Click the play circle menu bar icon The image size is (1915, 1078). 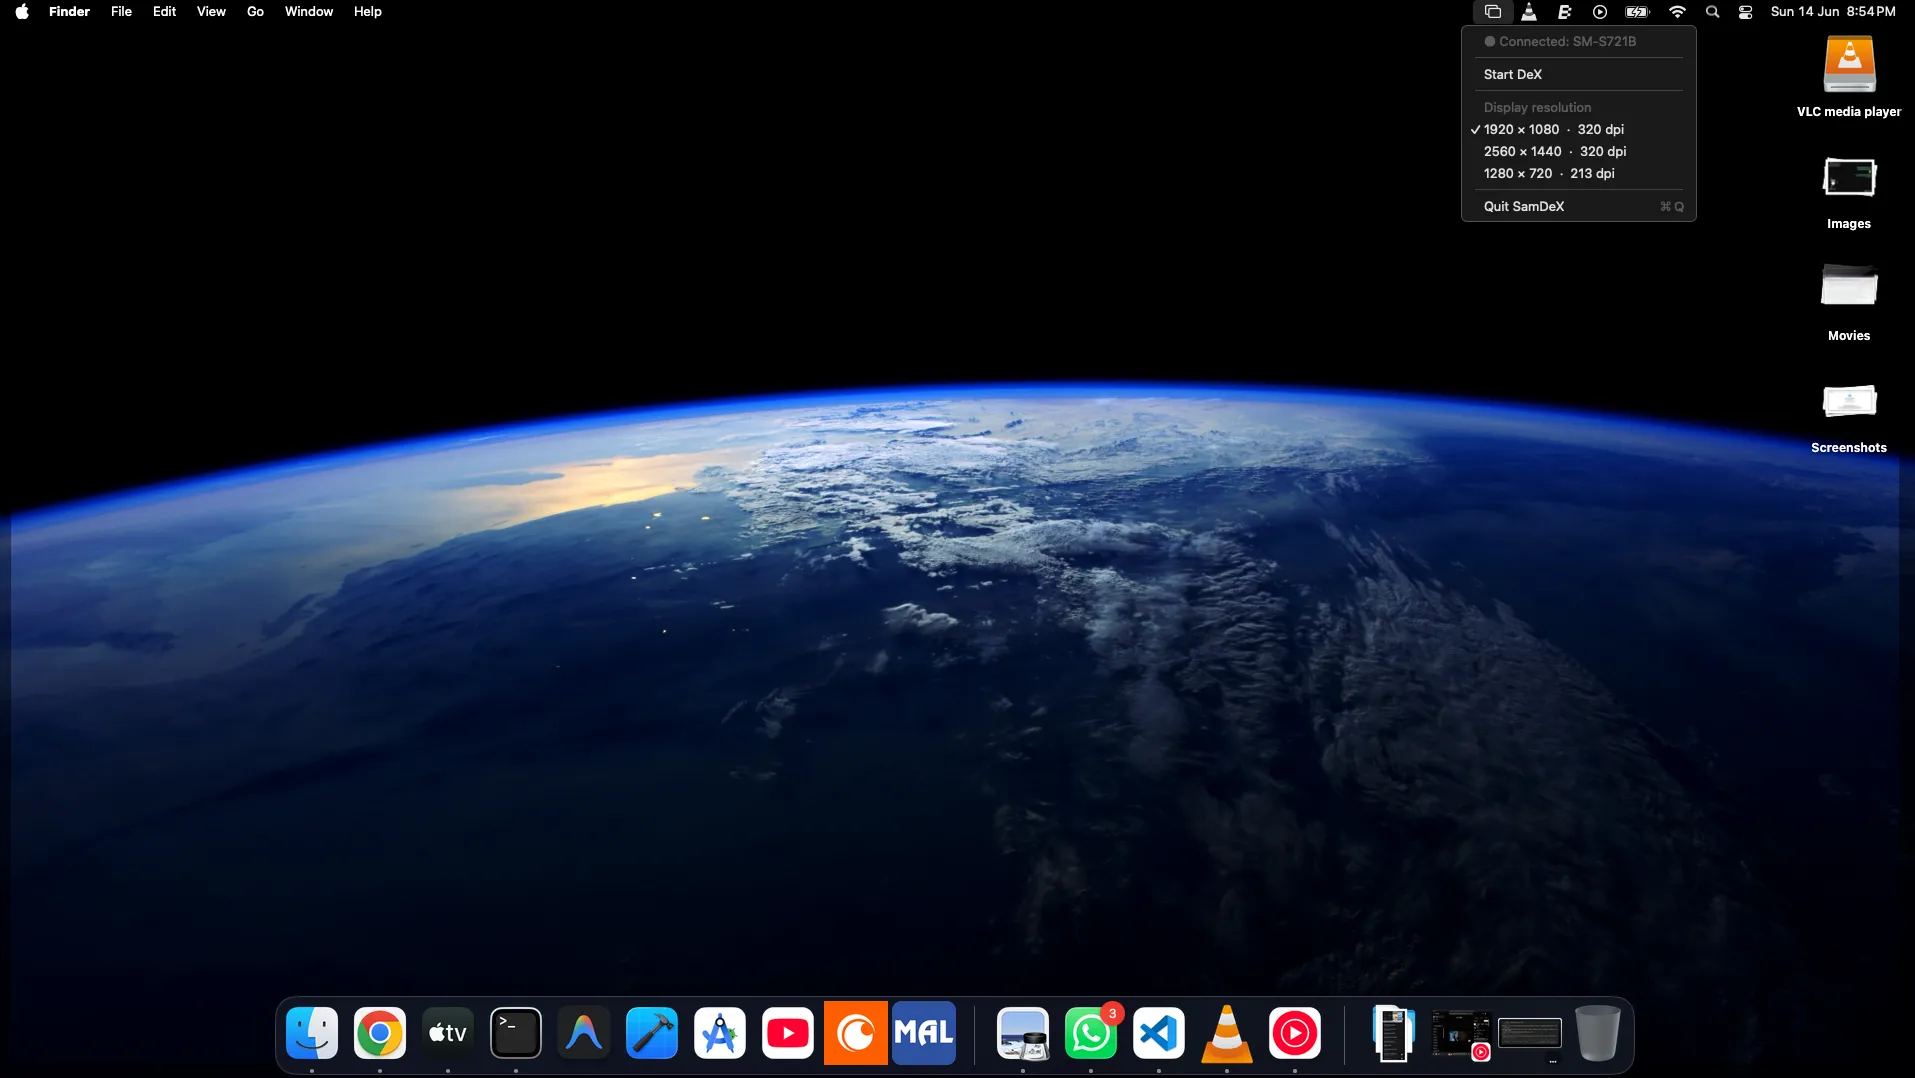(1600, 12)
